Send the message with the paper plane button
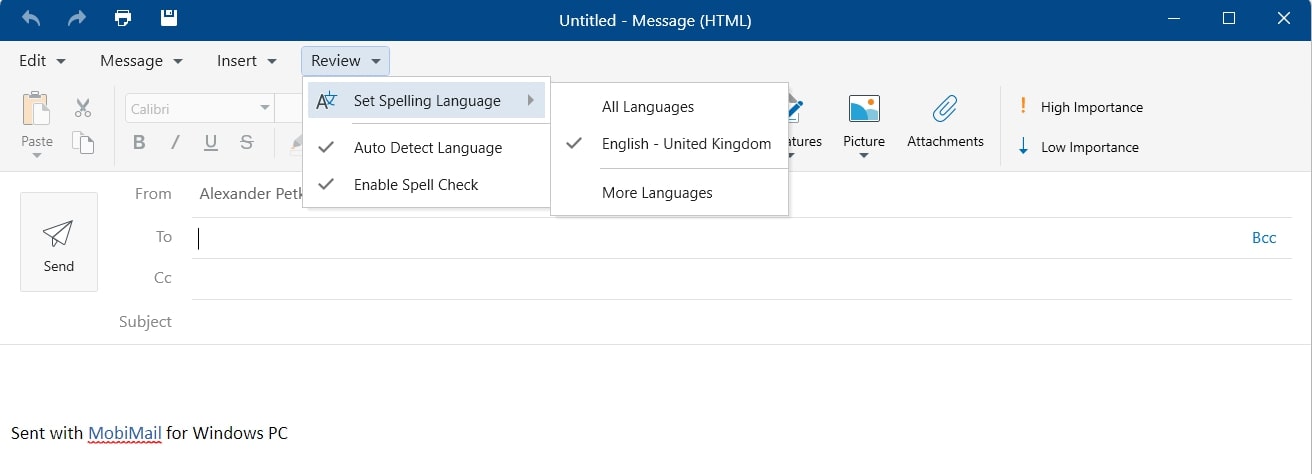The image size is (1312, 474). pyautogui.click(x=59, y=242)
